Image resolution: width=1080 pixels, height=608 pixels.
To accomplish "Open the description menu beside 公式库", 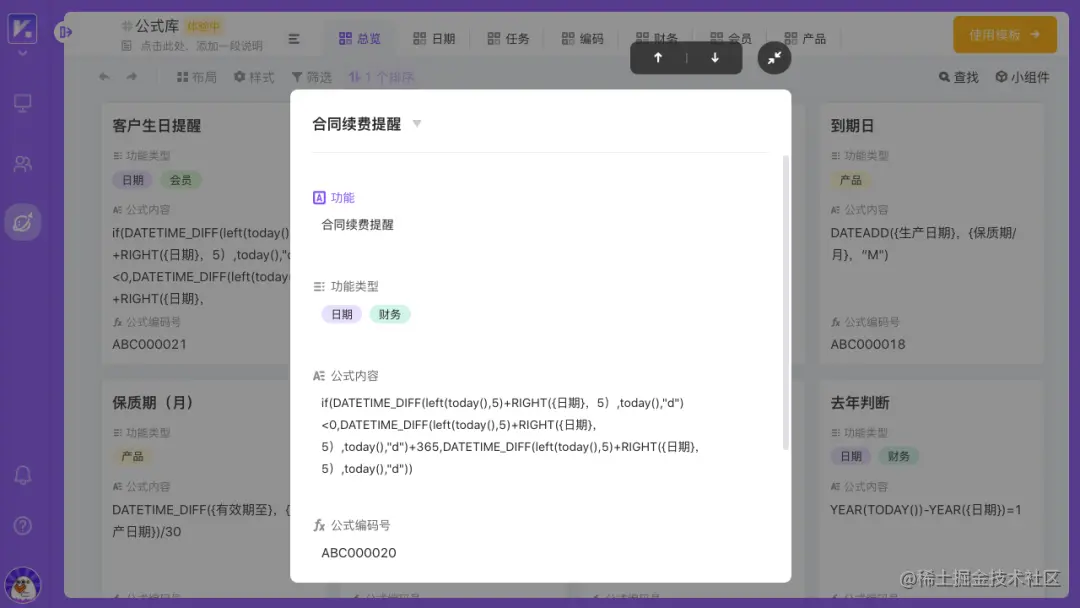I will (294, 38).
